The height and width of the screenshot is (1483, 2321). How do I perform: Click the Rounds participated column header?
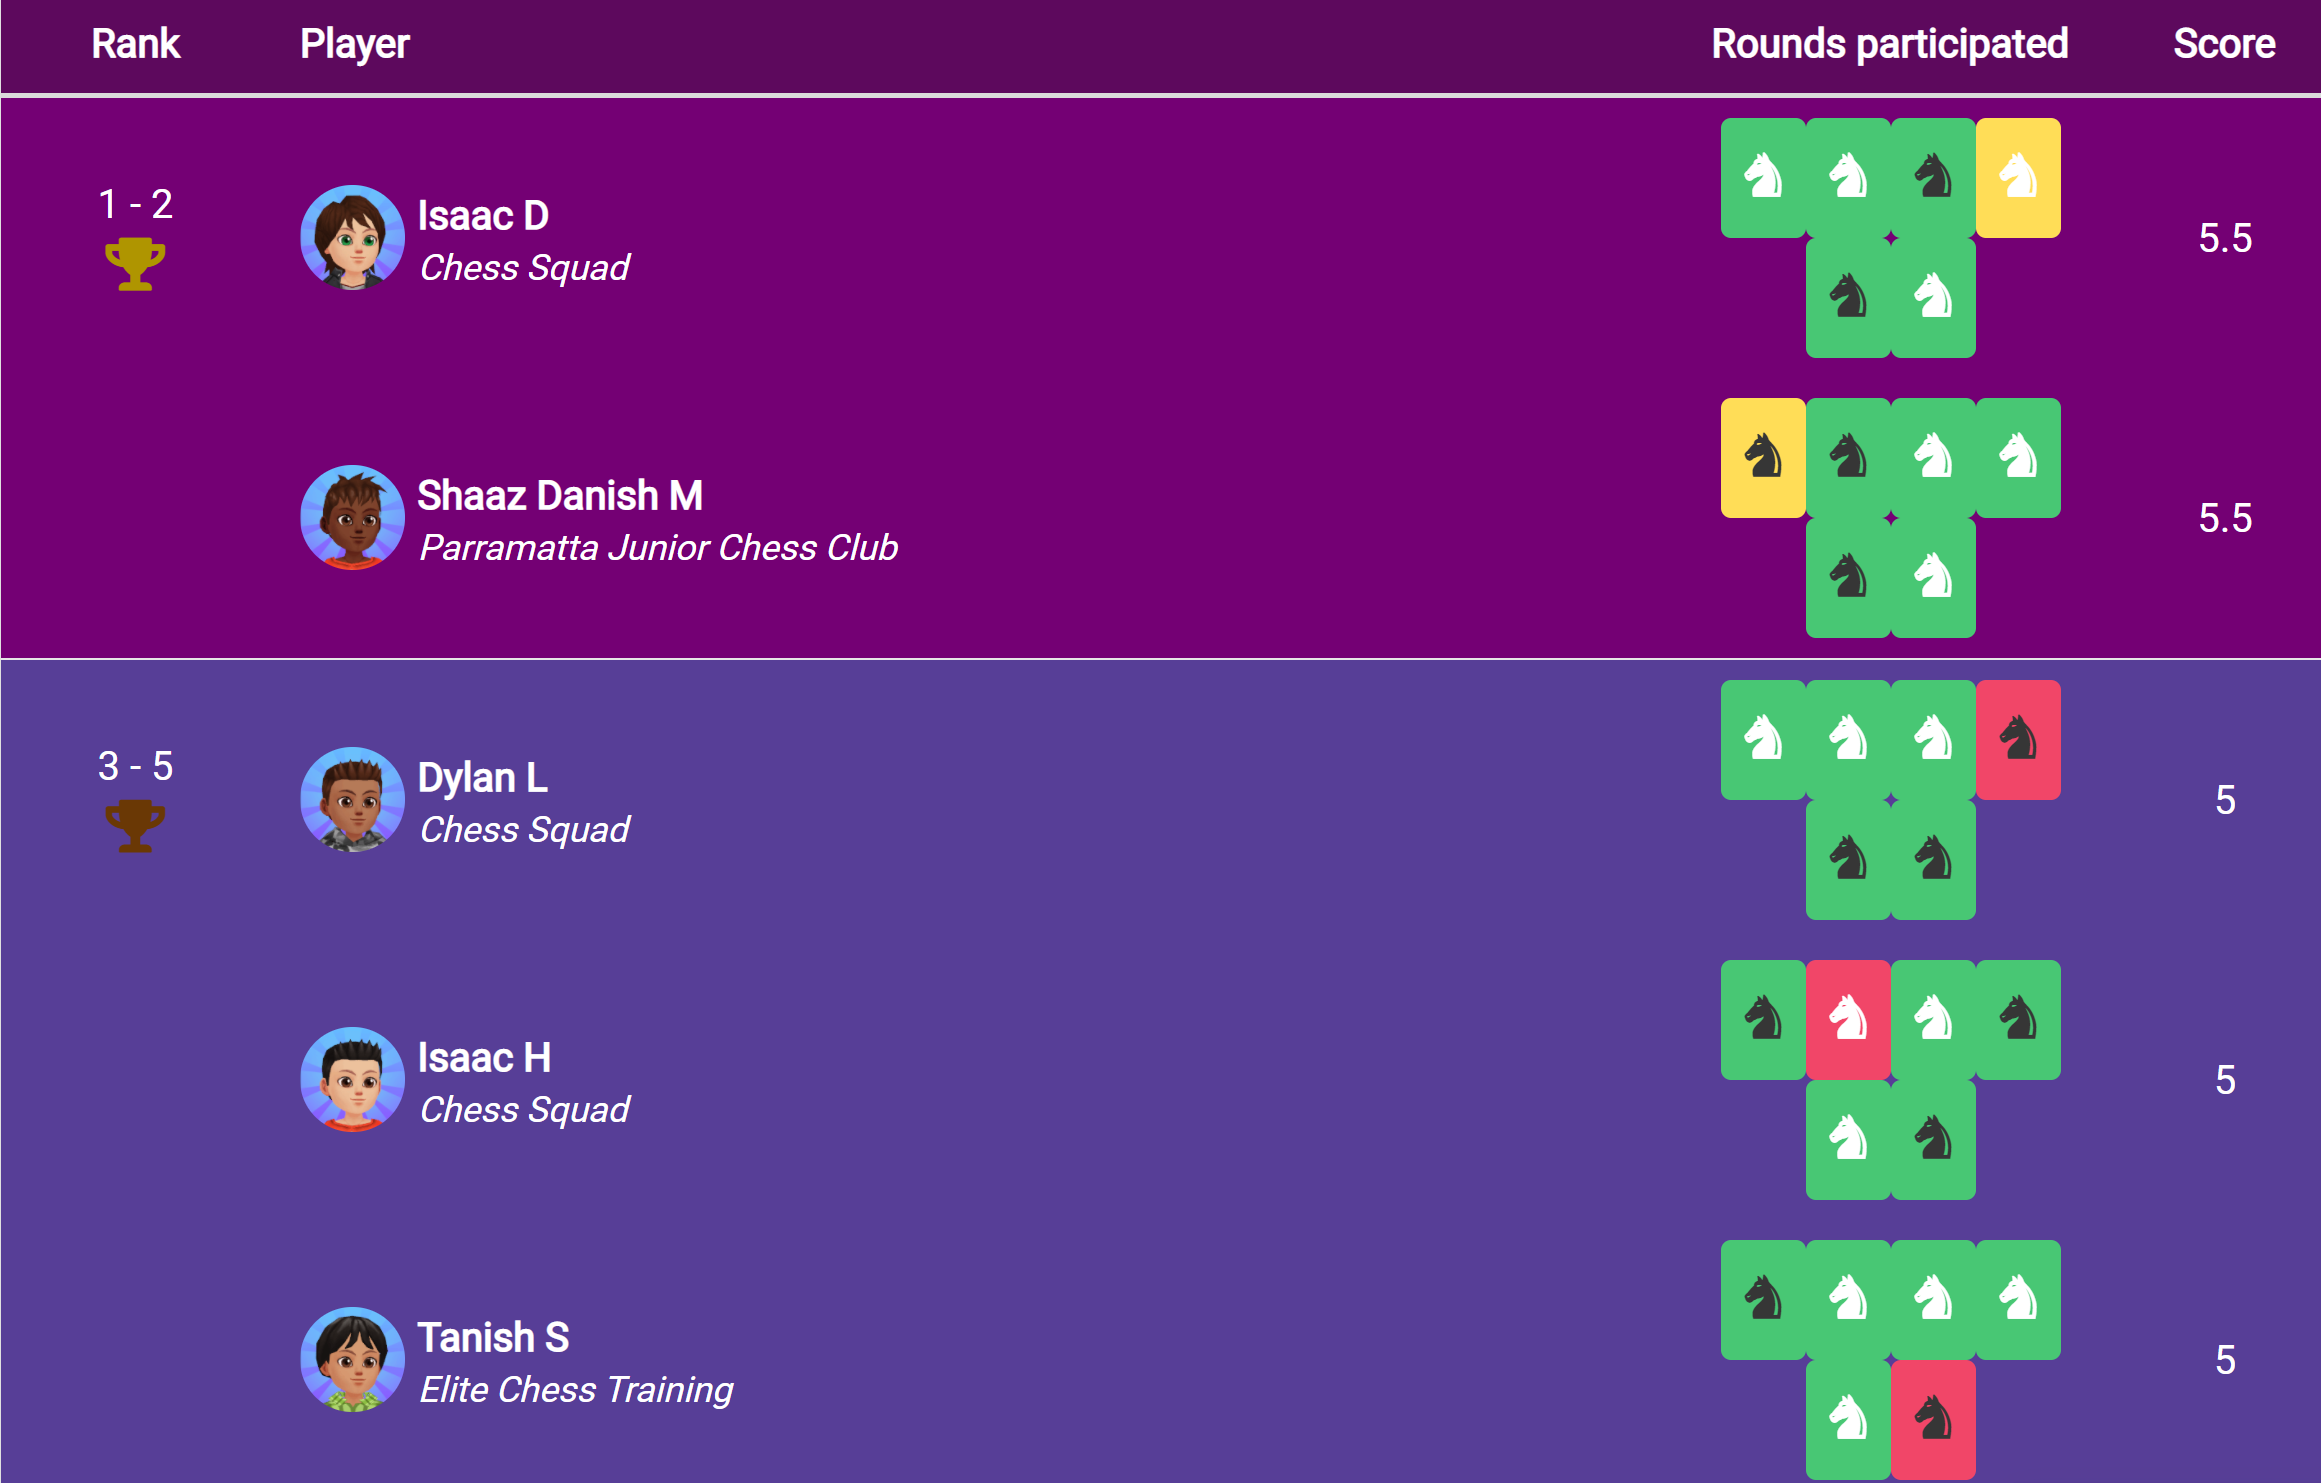click(x=1889, y=44)
